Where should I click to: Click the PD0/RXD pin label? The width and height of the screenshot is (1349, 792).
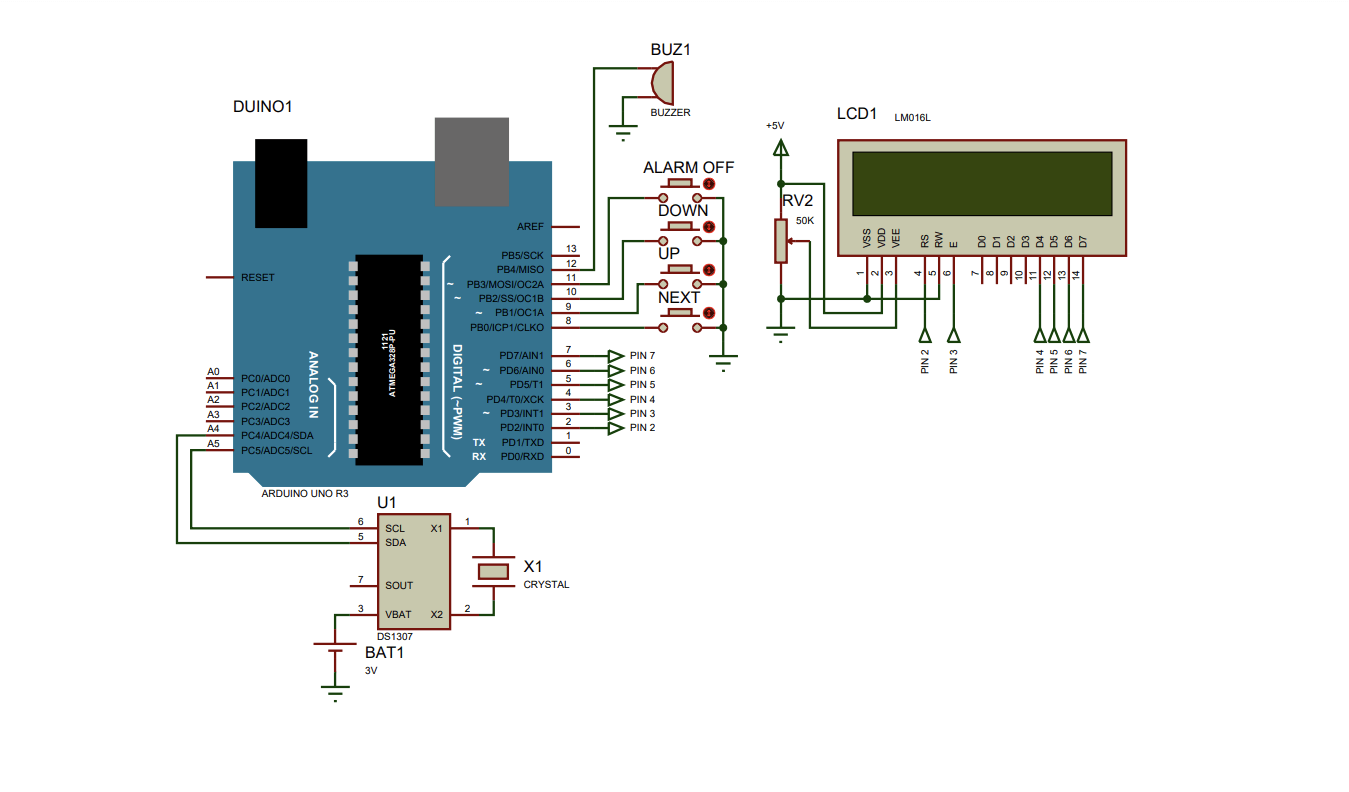[x=523, y=457]
